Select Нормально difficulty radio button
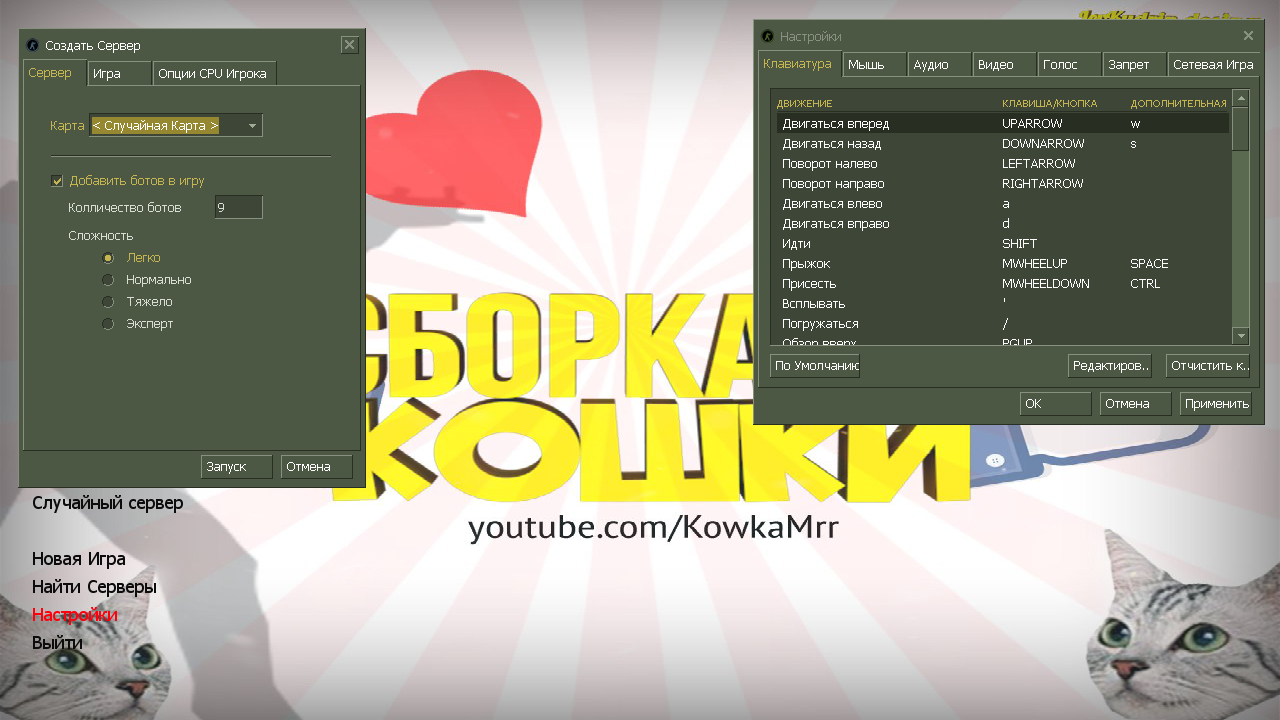 tap(108, 280)
